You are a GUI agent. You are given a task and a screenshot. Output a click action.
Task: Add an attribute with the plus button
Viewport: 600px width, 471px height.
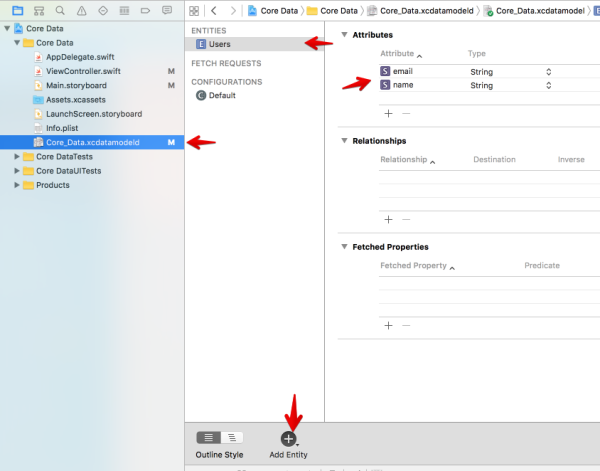[389, 114]
